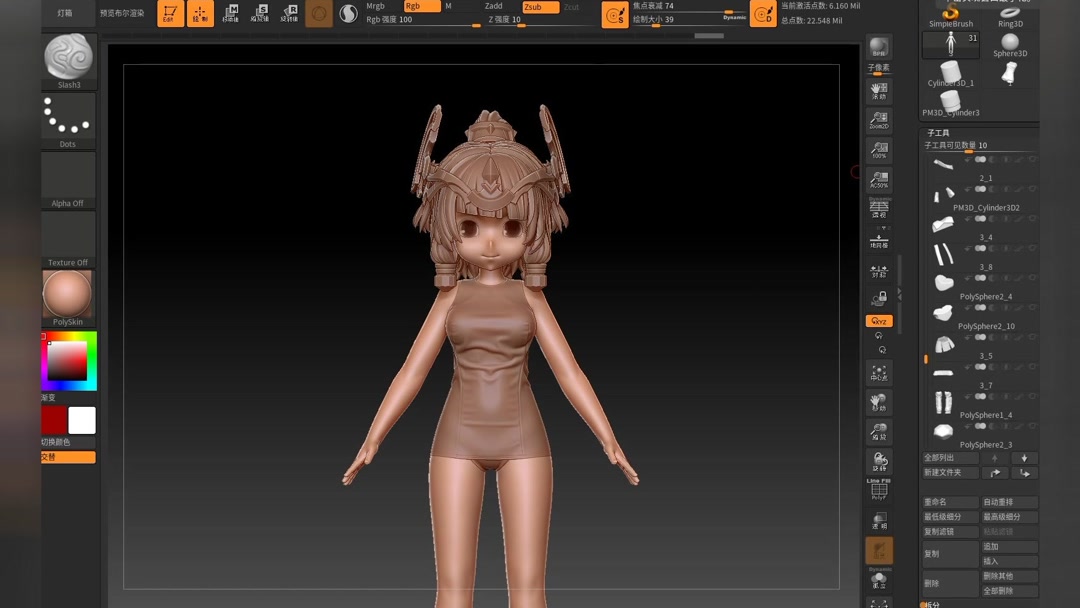Collapse the 子工具 subtool panel
The height and width of the screenshot is (608, 1080).
938,133
